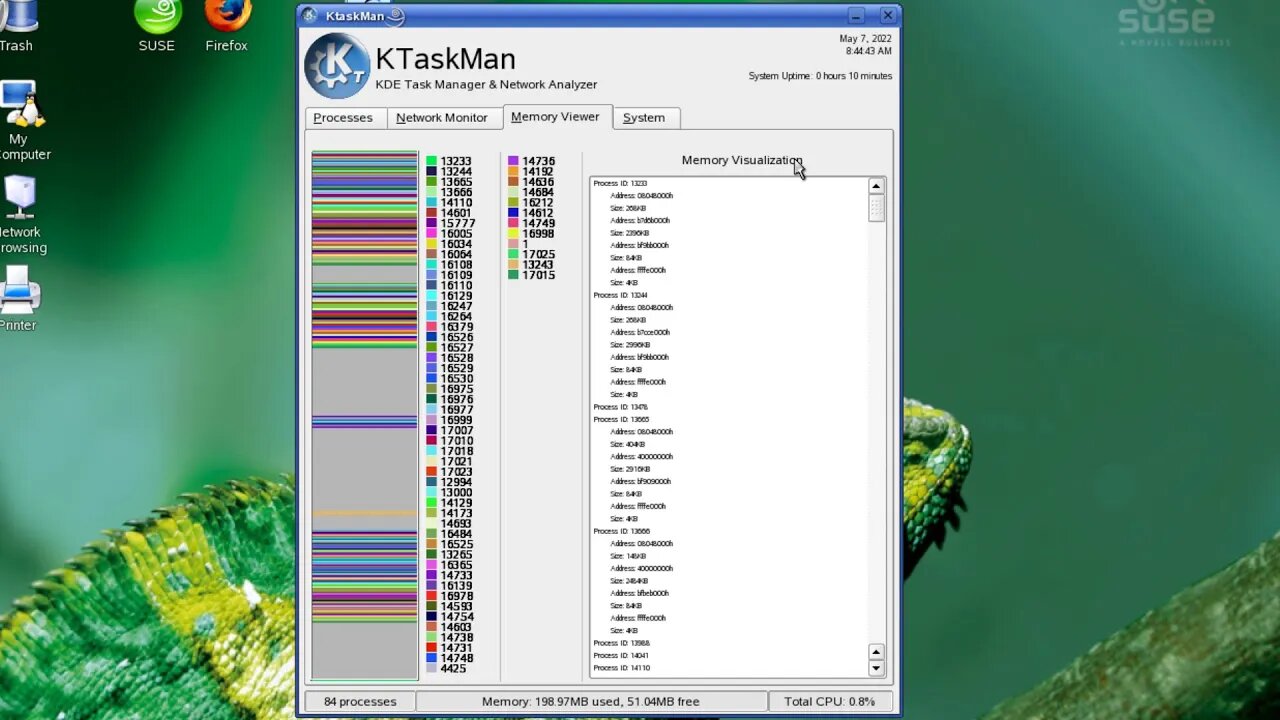Viewport: 1280px width, 720px height.
Task: Click the 'Address: b7cce000h' entry
Action: [x=640, y=332]
